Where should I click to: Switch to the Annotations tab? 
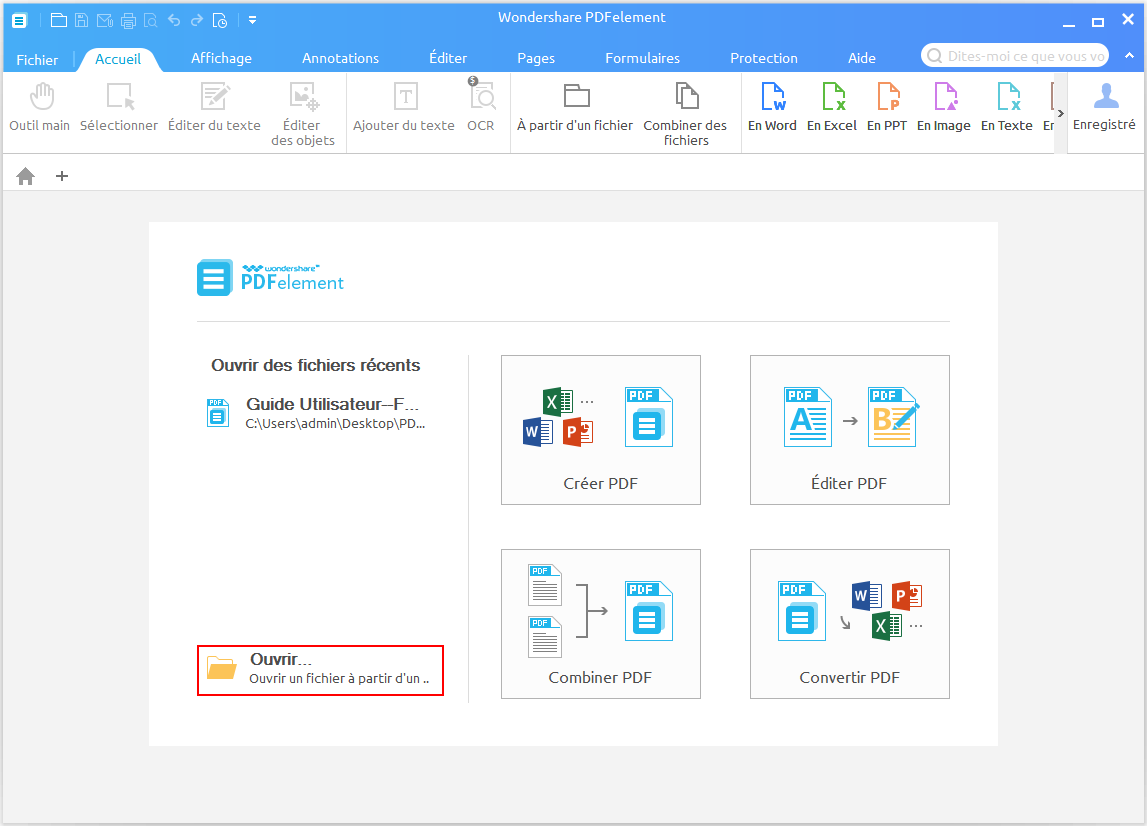click(x=340, y=58)
